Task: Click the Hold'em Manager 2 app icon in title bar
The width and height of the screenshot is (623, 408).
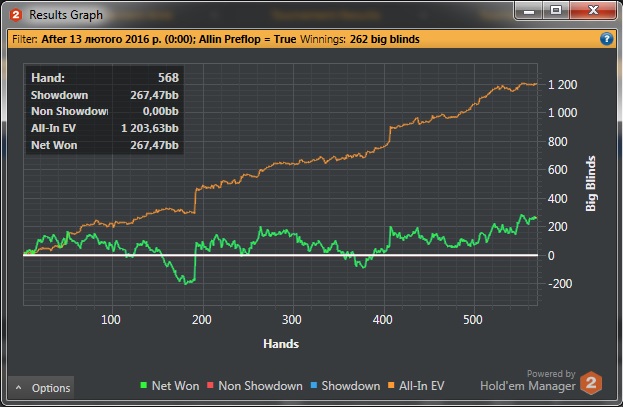Action: point(16,15)
